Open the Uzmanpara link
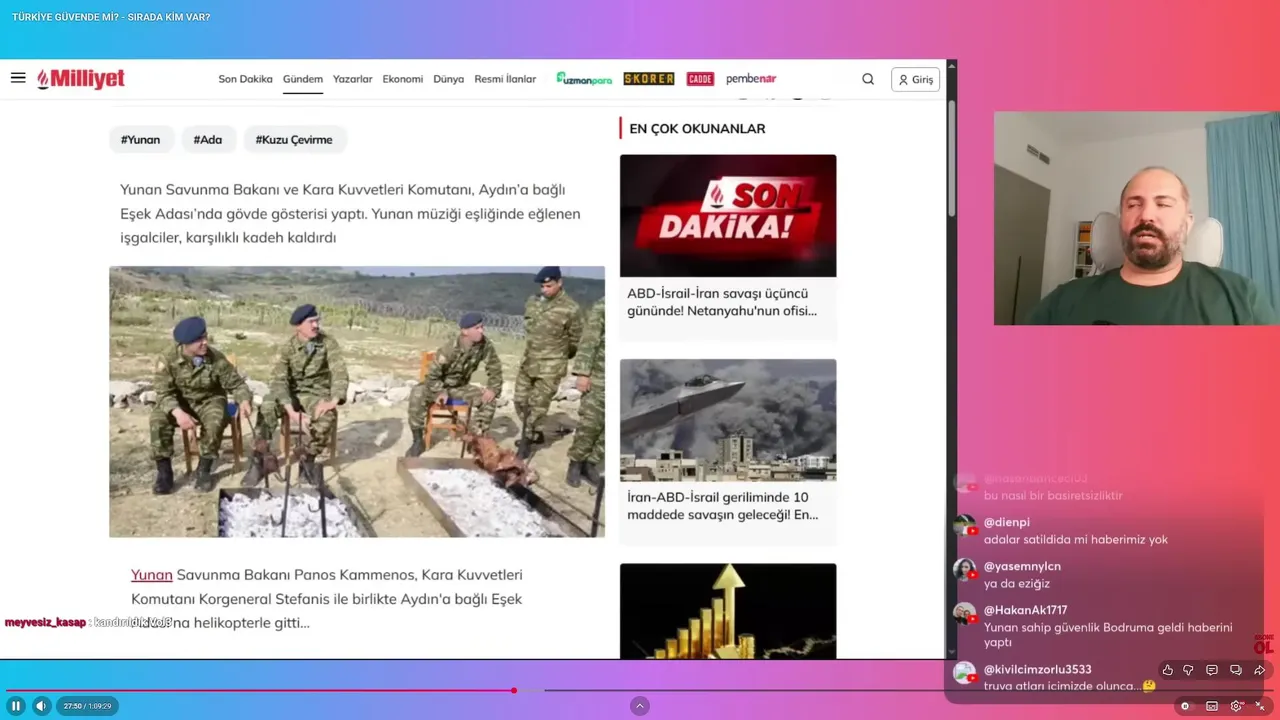 [x=584, y=79]
